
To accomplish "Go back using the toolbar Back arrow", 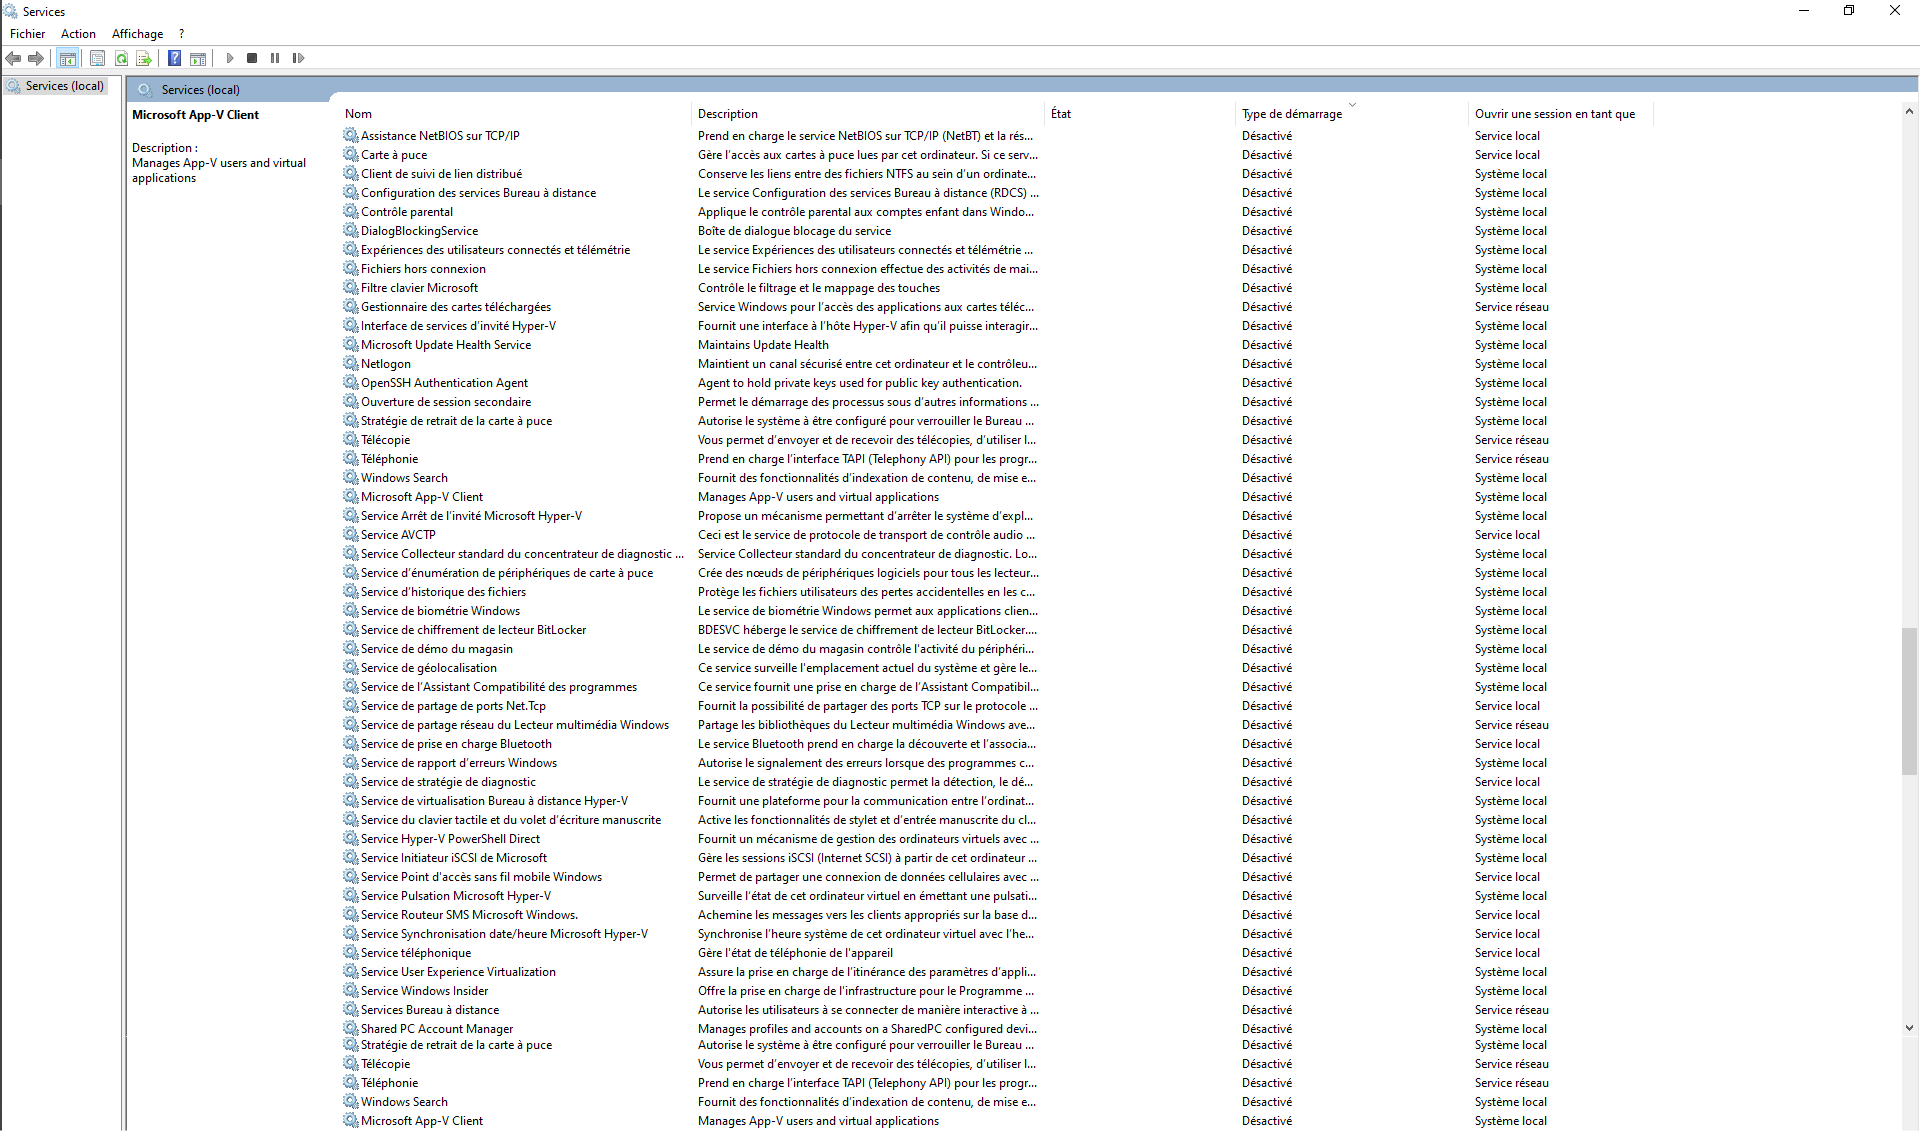I will [x=13, y=59].
